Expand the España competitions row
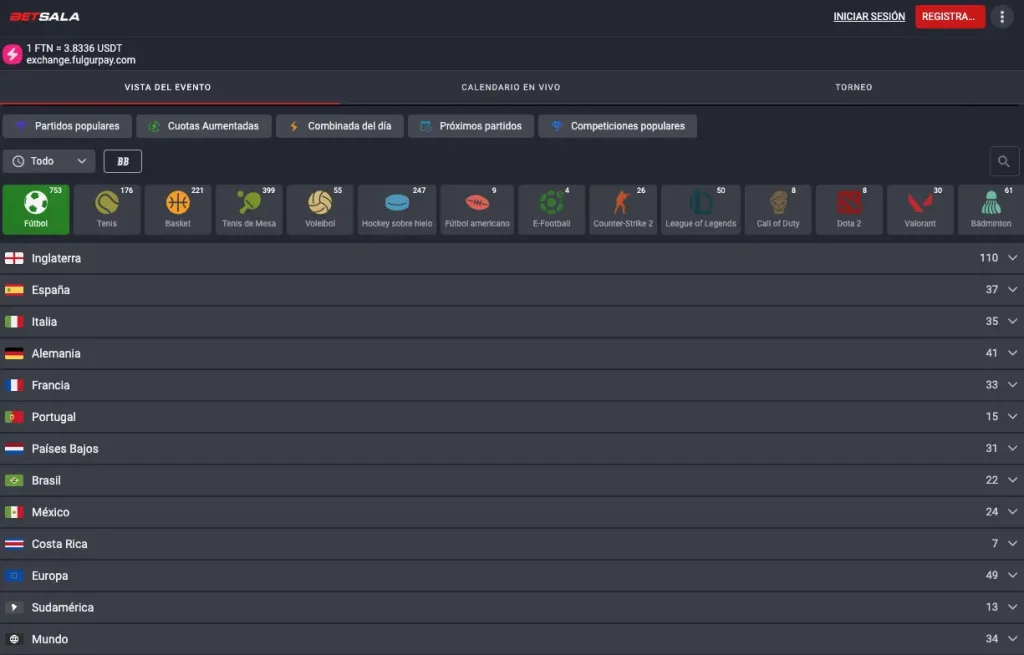The width and height of the screenshot is (1024, 655). pyautogui.click(x=512, y=290)
